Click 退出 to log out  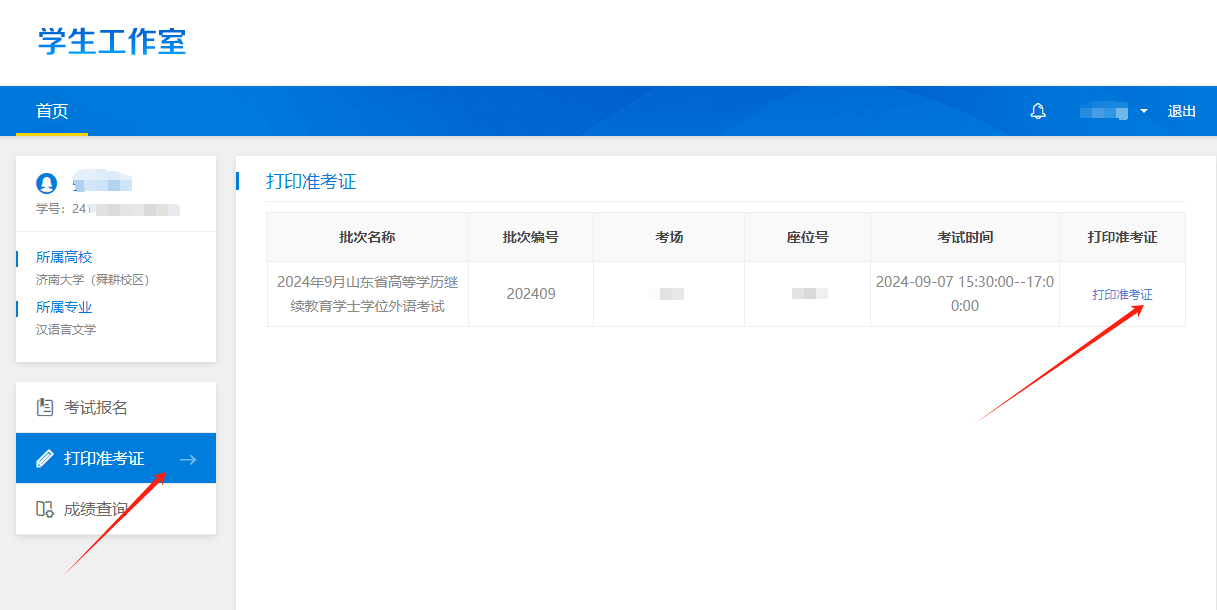1182,111
